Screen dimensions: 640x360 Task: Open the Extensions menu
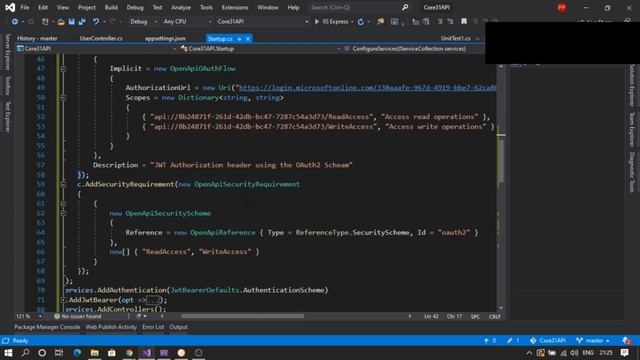[x=235, y=7]
